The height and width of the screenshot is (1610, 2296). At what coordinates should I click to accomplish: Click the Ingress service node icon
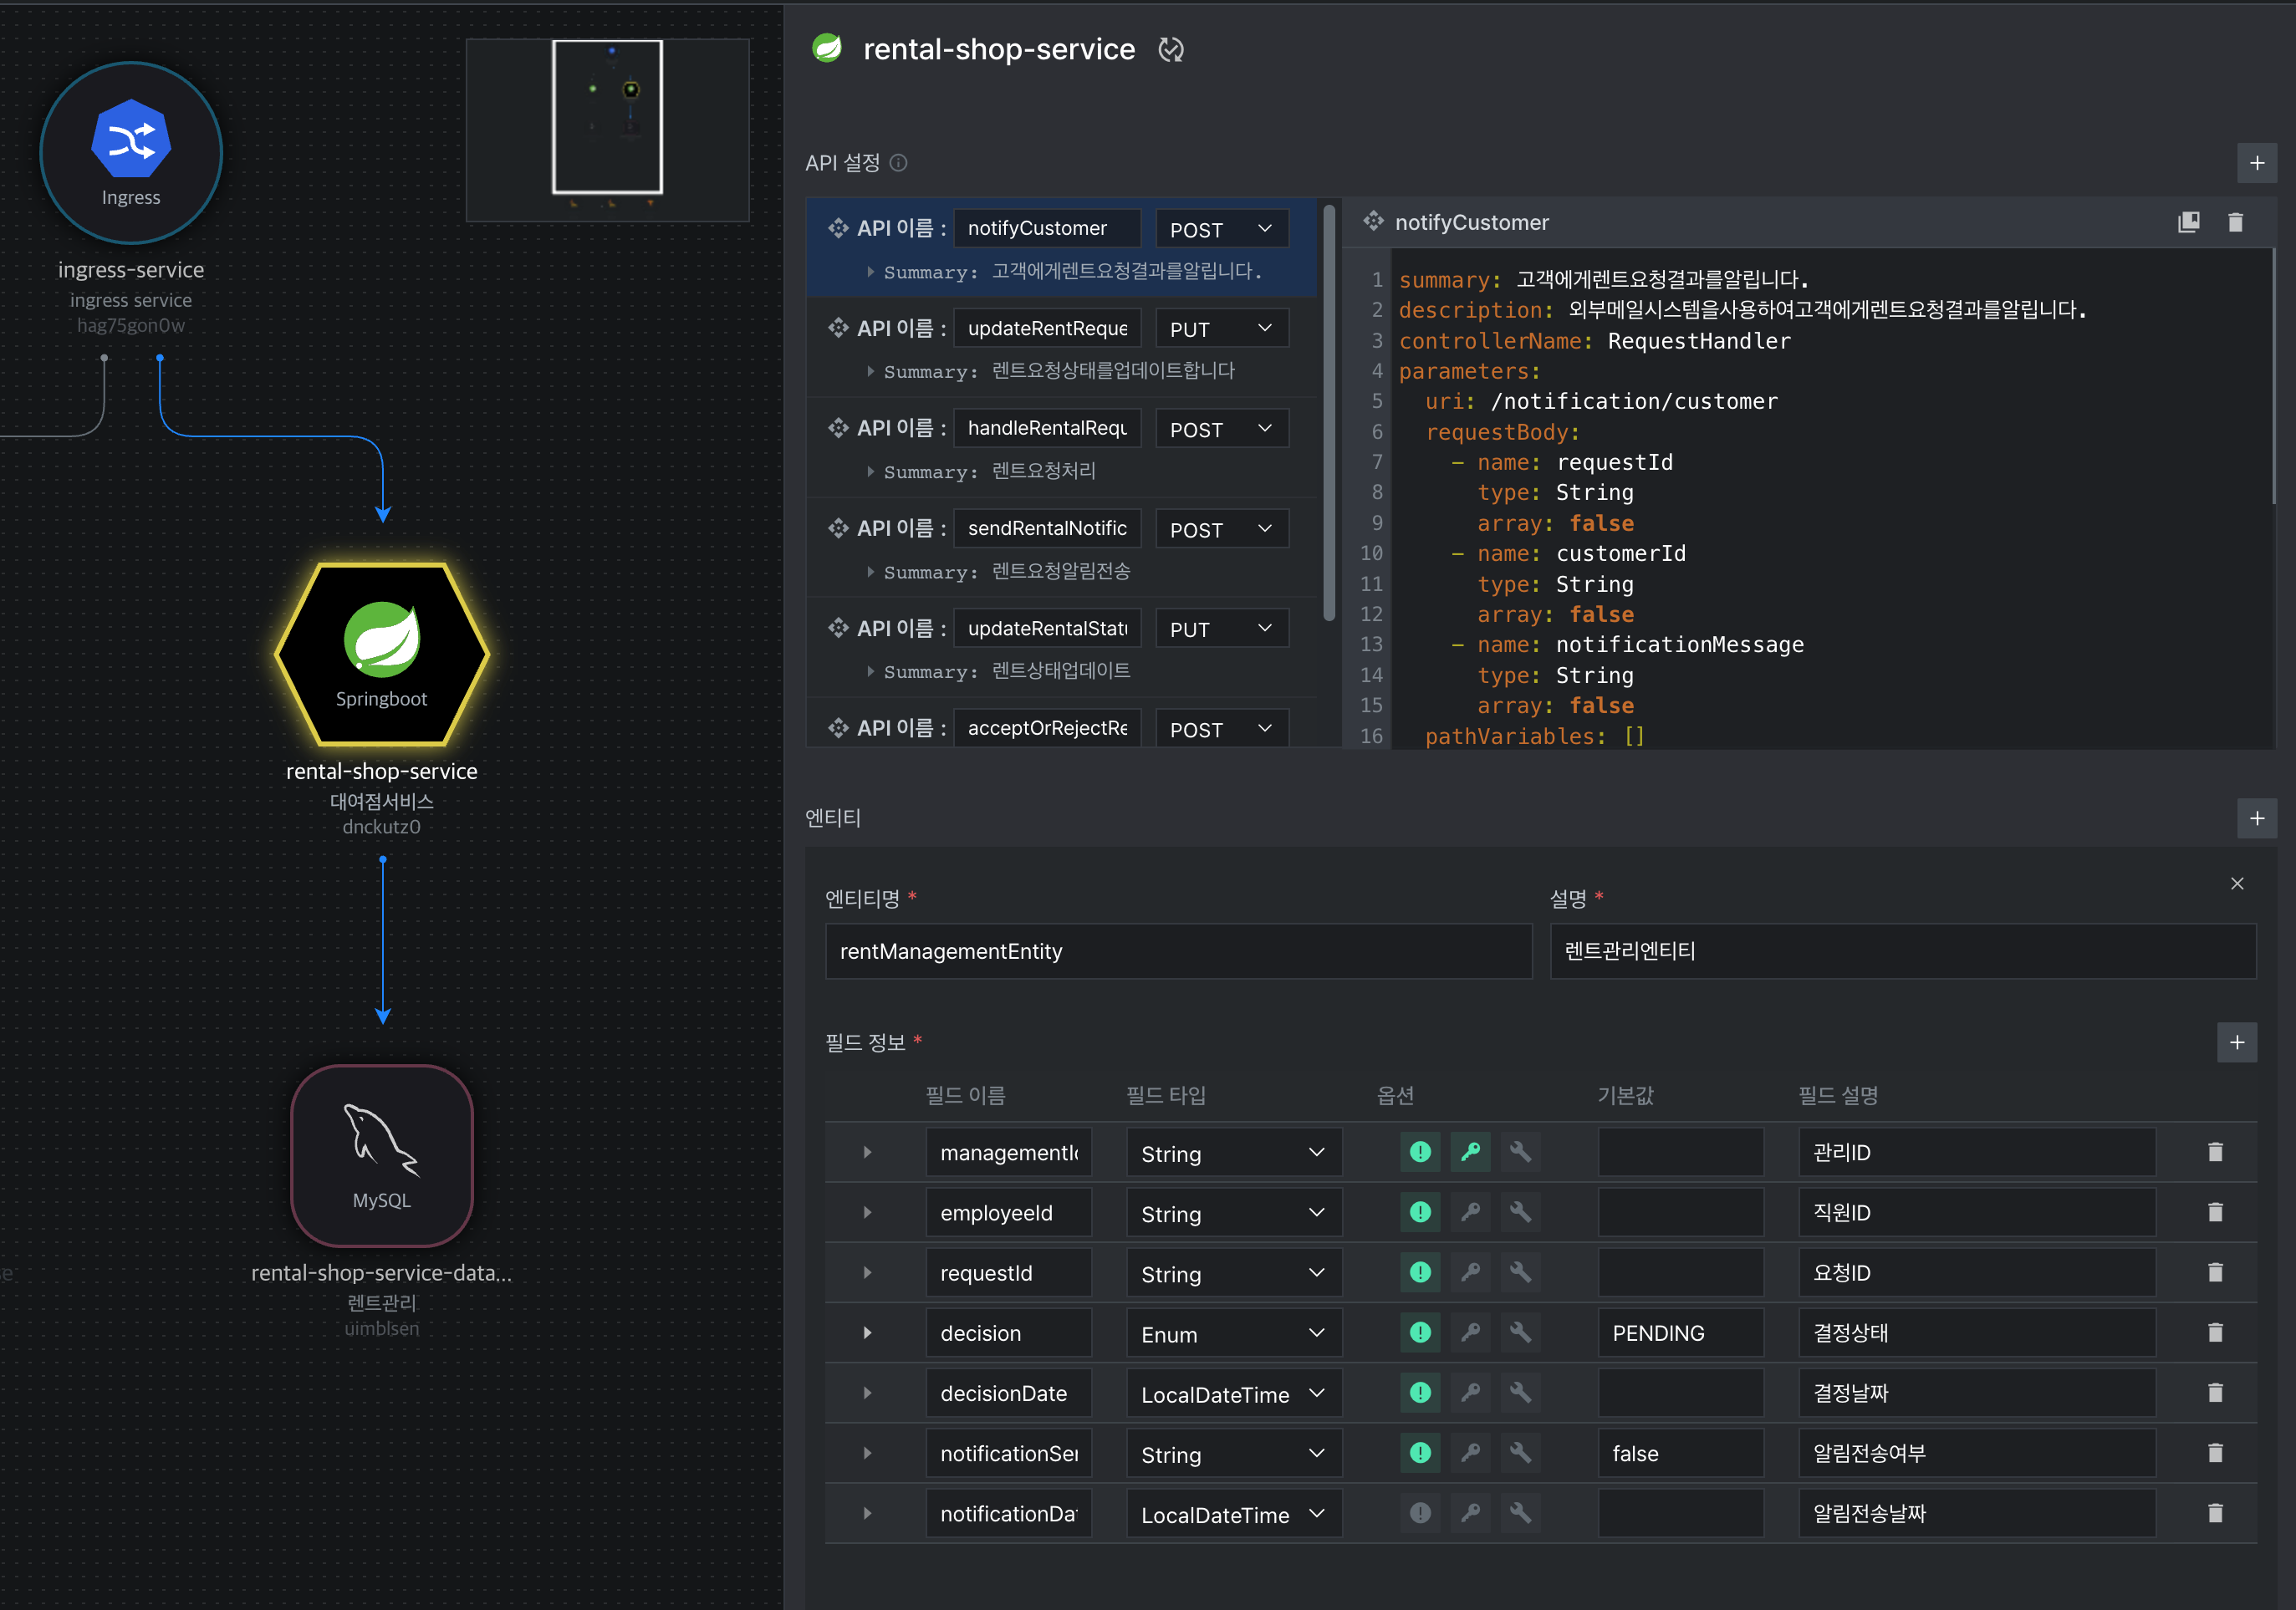131,153
